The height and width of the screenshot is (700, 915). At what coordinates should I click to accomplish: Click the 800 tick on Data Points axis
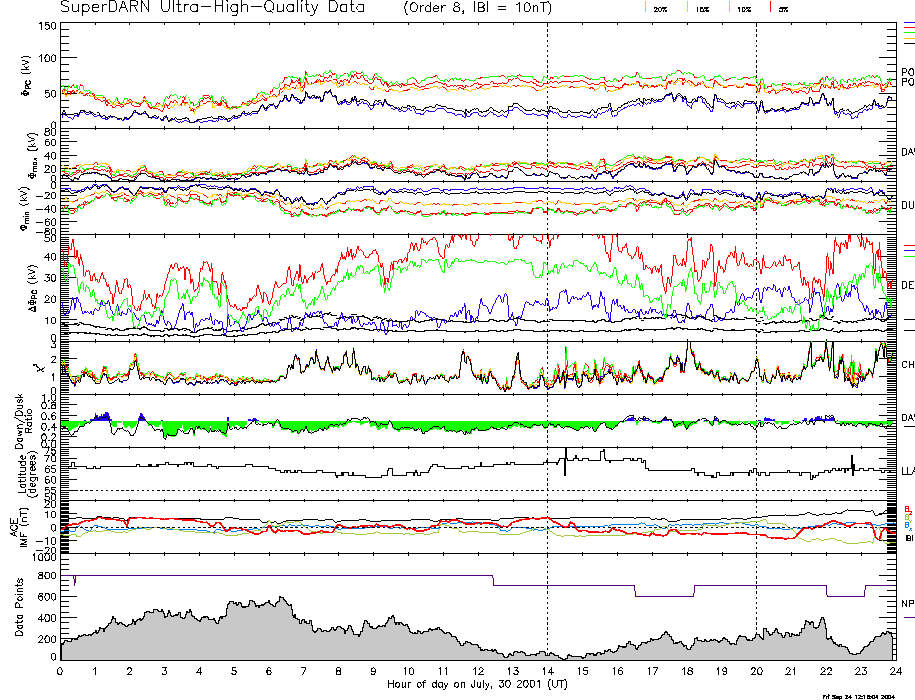coord(45,576)
